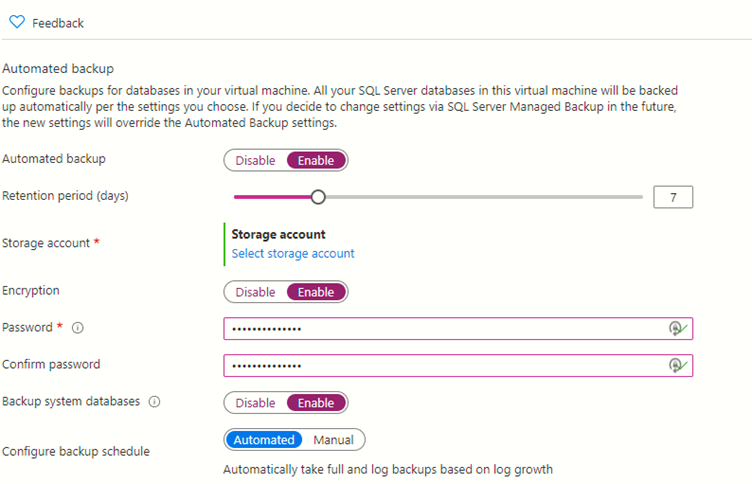Set backup schedule to Manual
Image resolution: width=752 pixels, height=484 pixels.
pos(333,440)
